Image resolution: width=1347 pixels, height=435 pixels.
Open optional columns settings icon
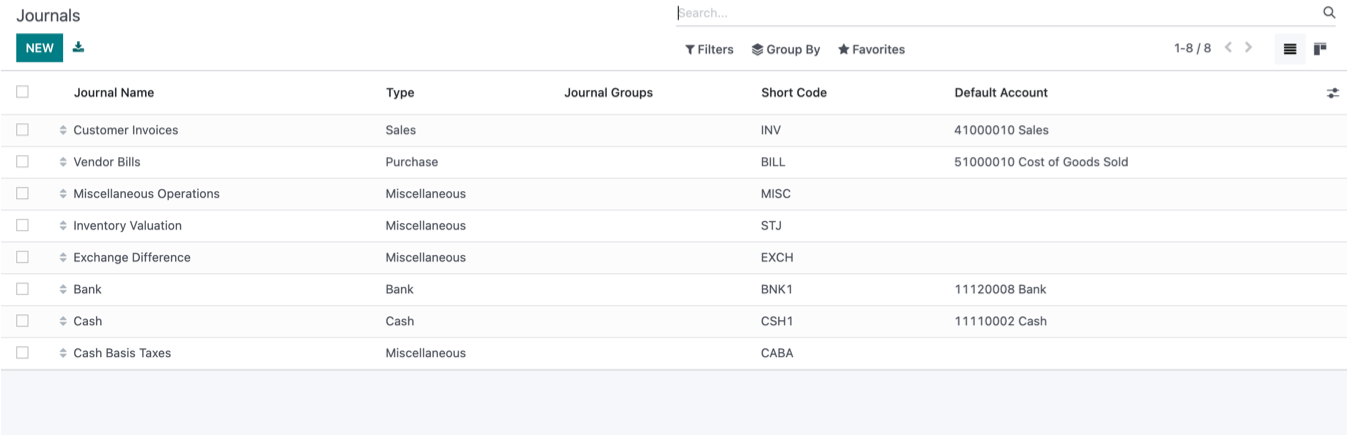point(1332,93)
